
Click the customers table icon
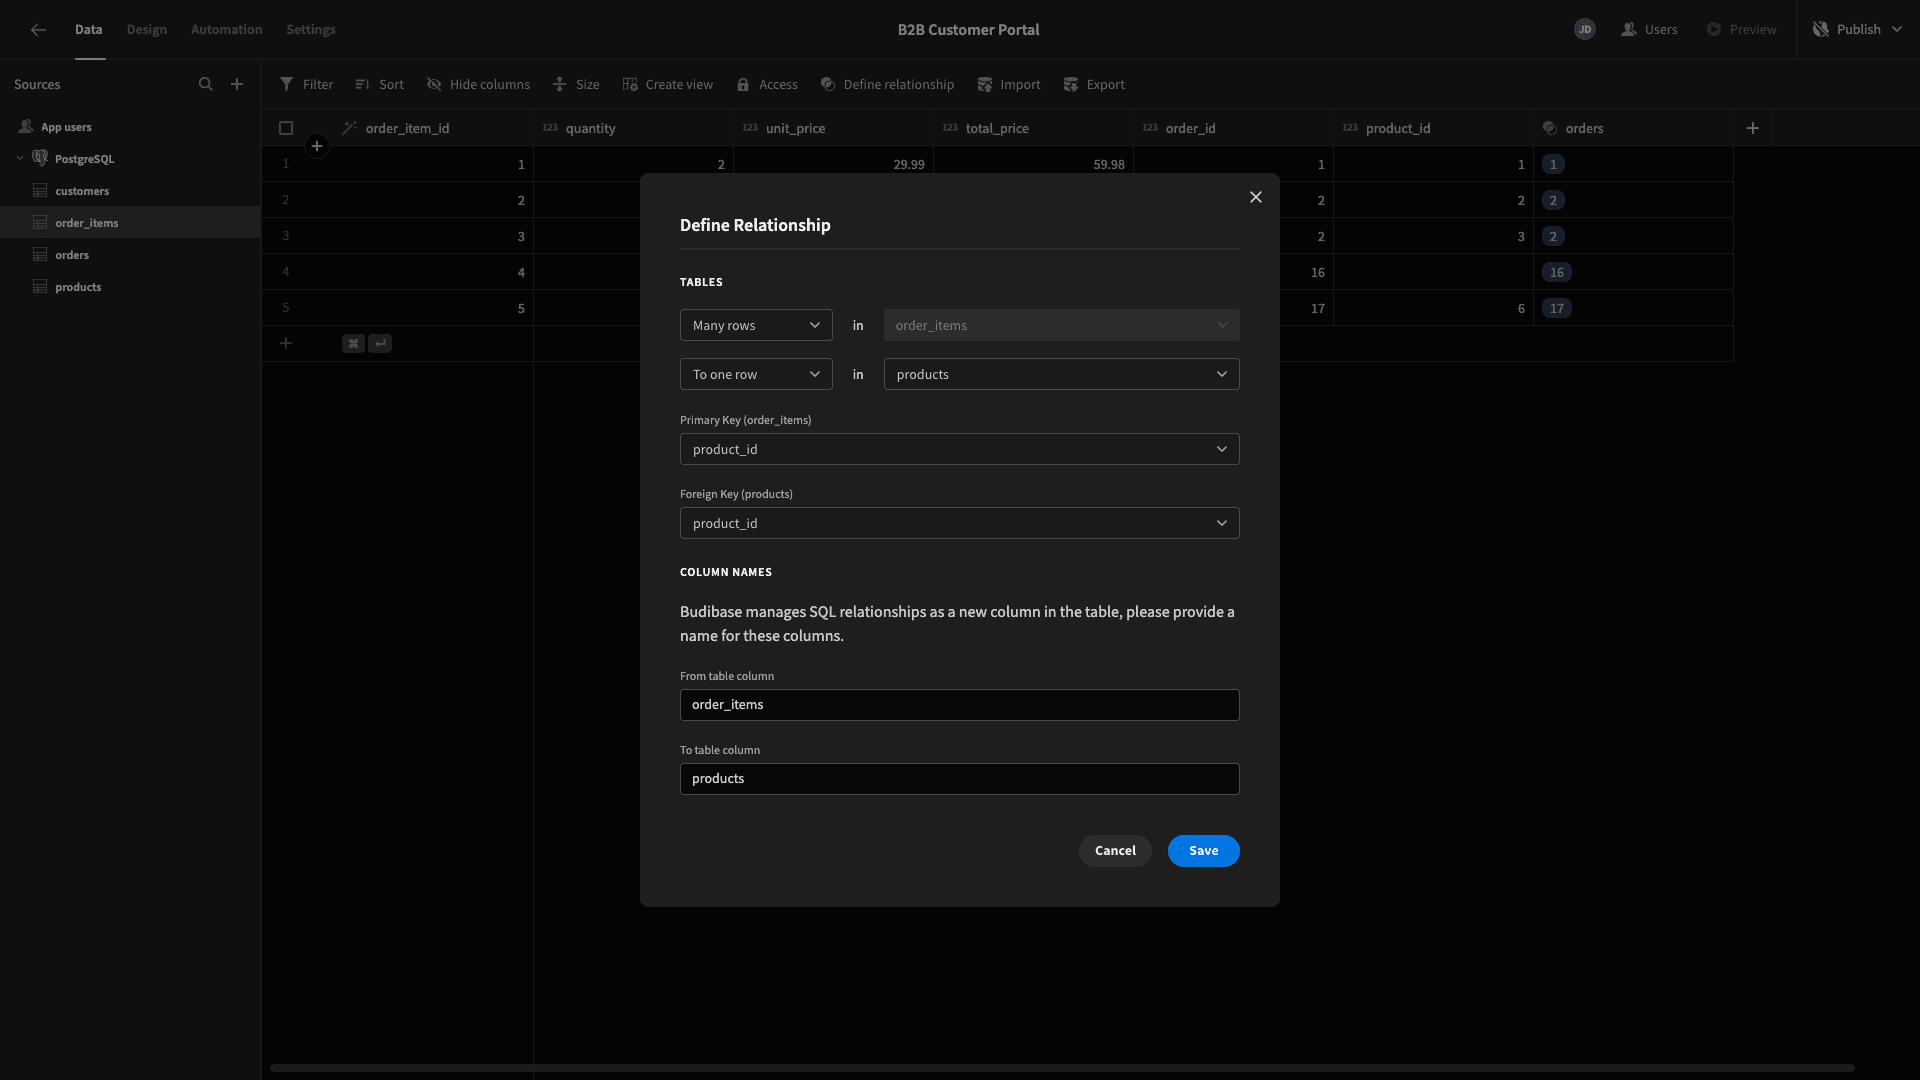pos(40,191)
